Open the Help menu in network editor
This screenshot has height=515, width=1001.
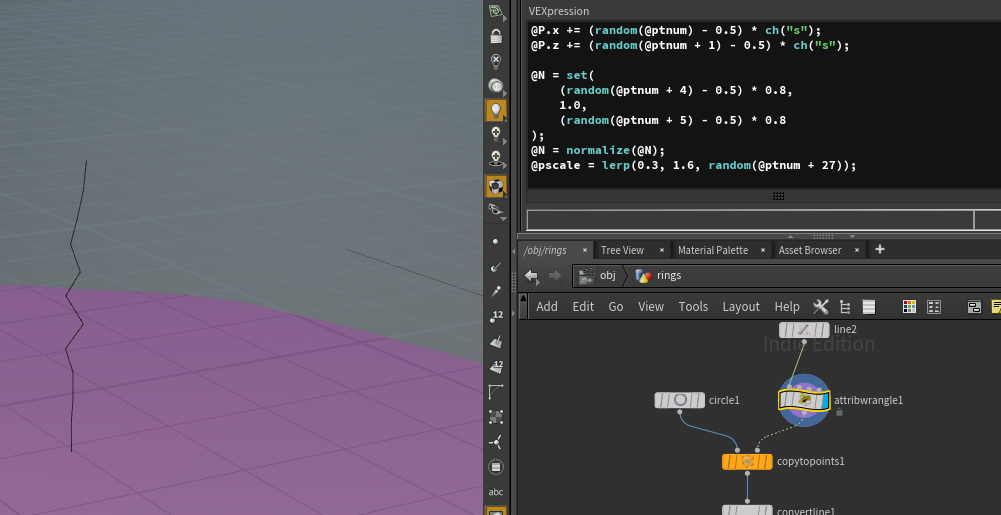(787, 307)
